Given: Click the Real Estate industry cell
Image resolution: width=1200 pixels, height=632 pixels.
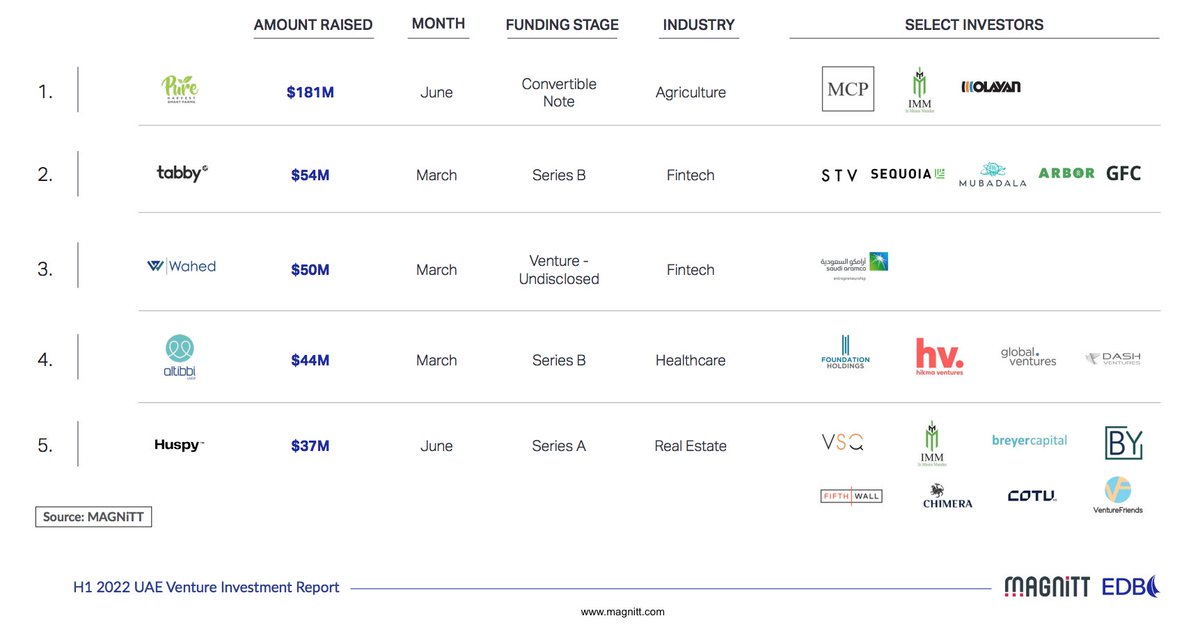Looking at the screenshot, I should coord(691,446).
